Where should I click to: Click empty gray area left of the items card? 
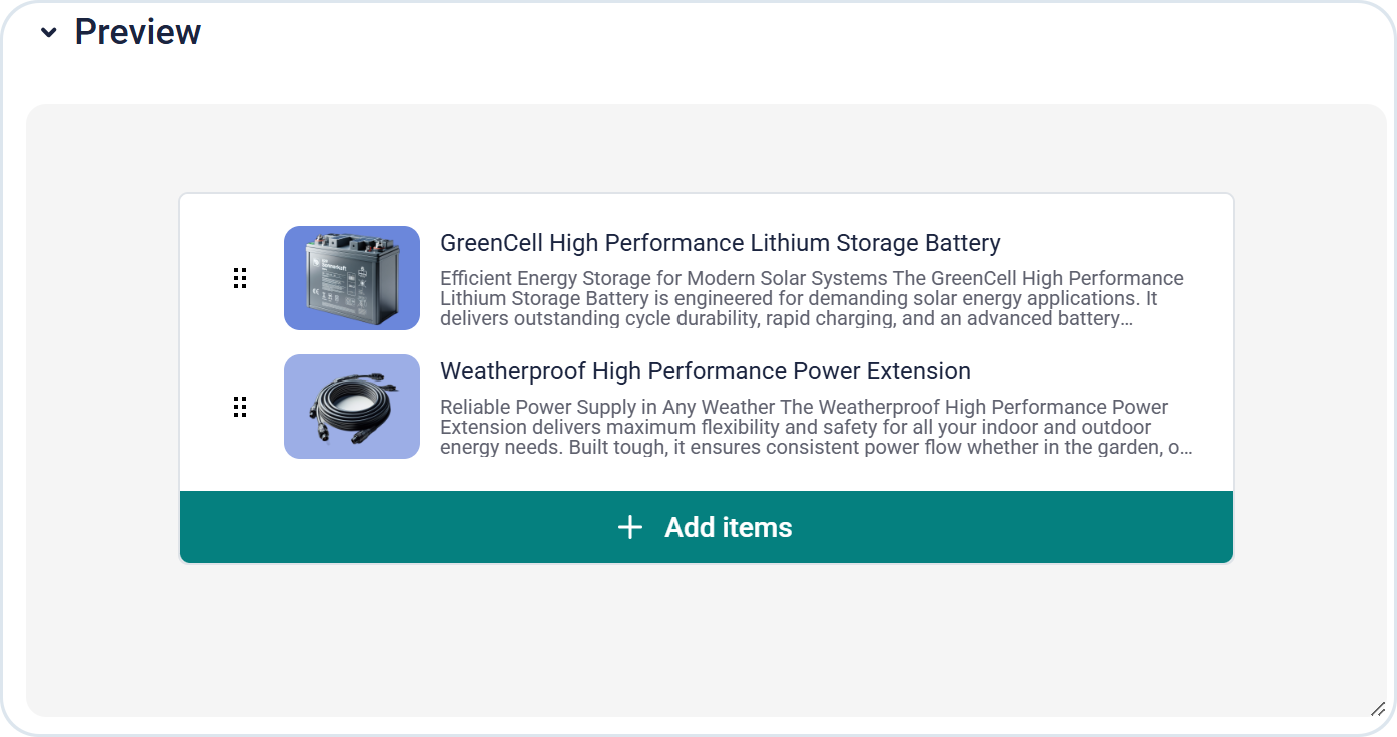pos(102,380)
